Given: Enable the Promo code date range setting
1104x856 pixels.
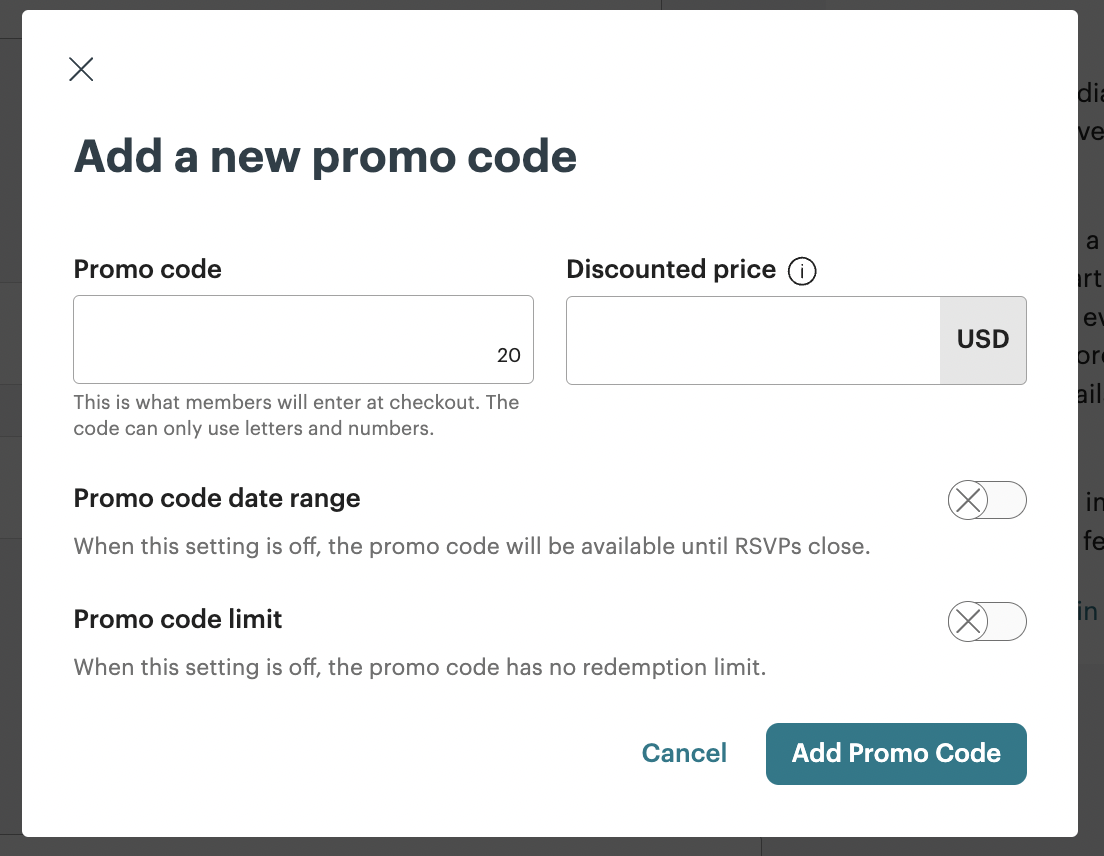Looking at the screenshot, I should coord(987,500).
